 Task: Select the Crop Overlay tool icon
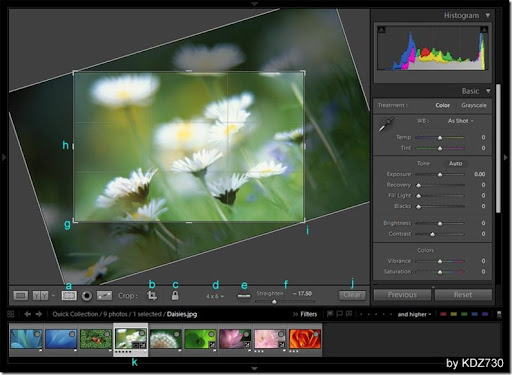tap(69, 296)
